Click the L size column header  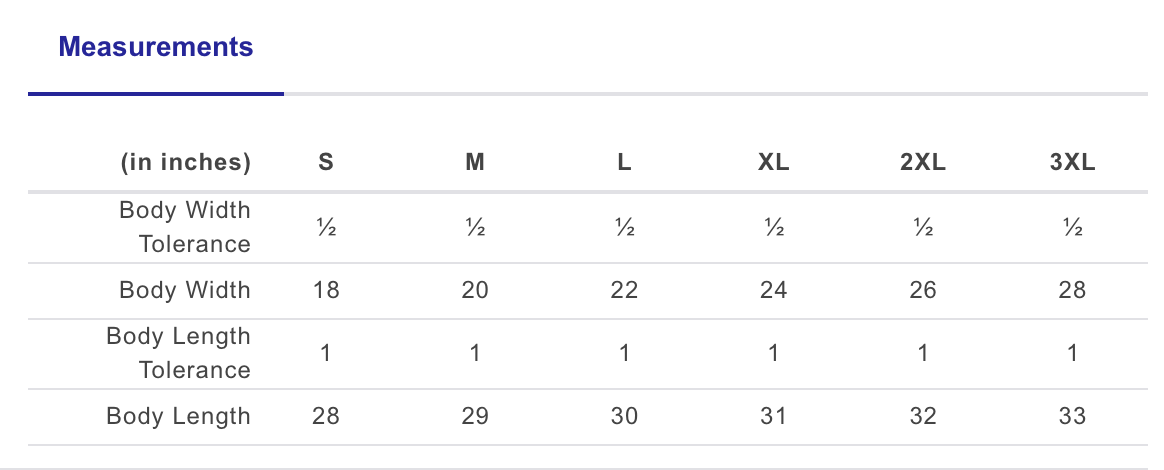[624, 163]
